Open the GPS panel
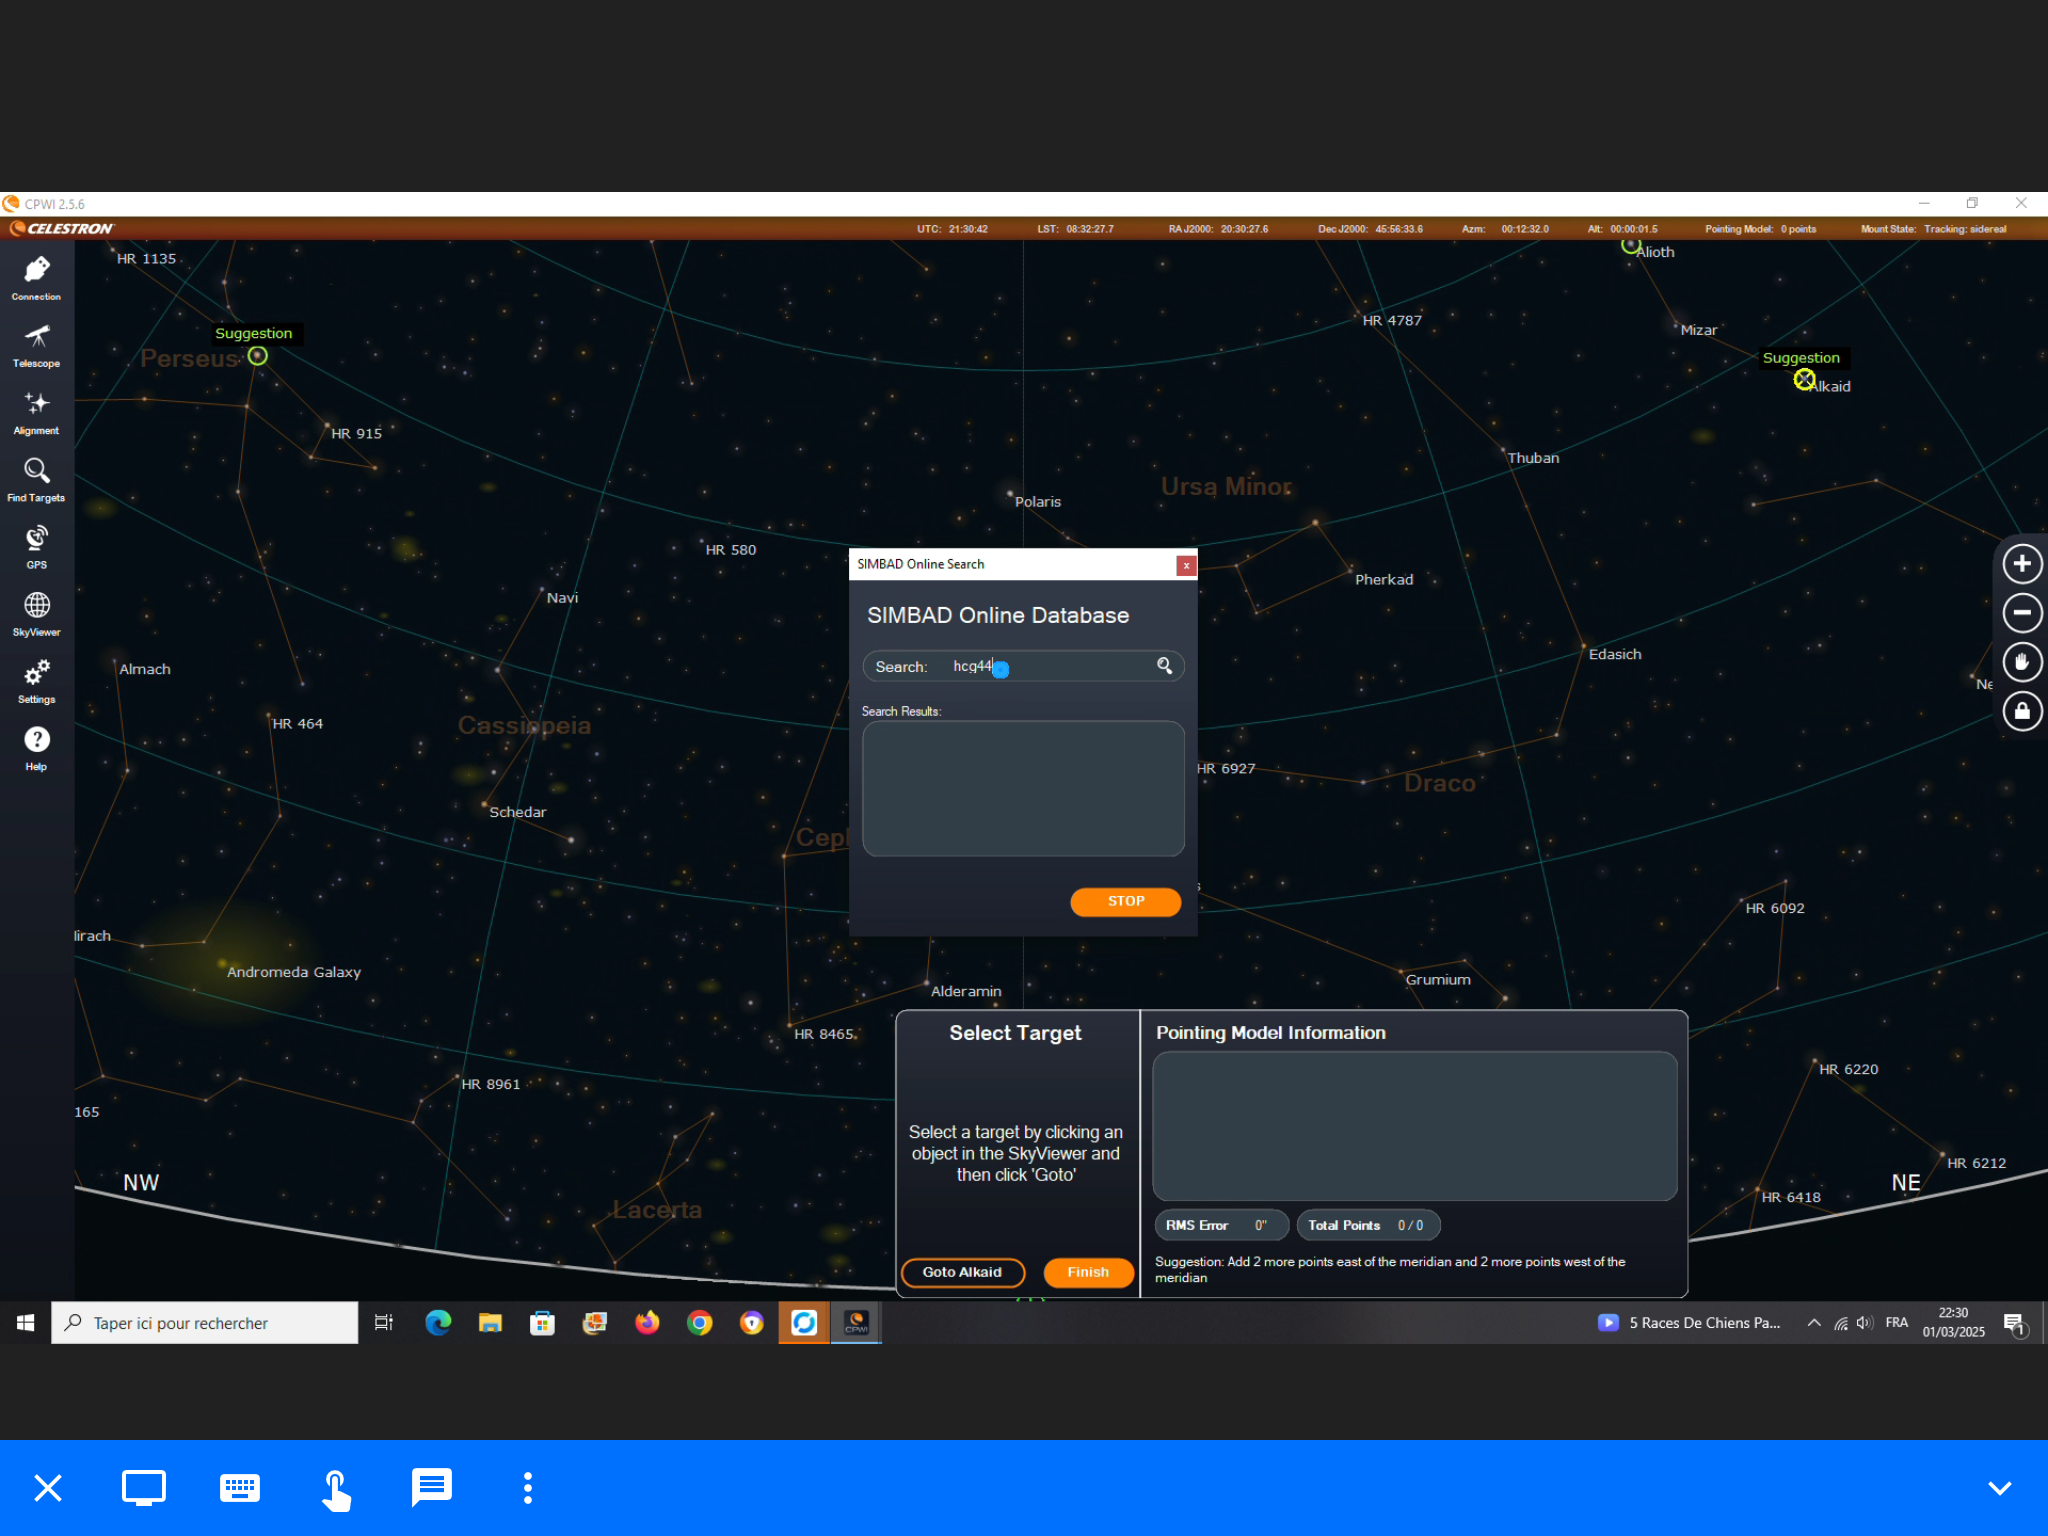 coord(37,546)
